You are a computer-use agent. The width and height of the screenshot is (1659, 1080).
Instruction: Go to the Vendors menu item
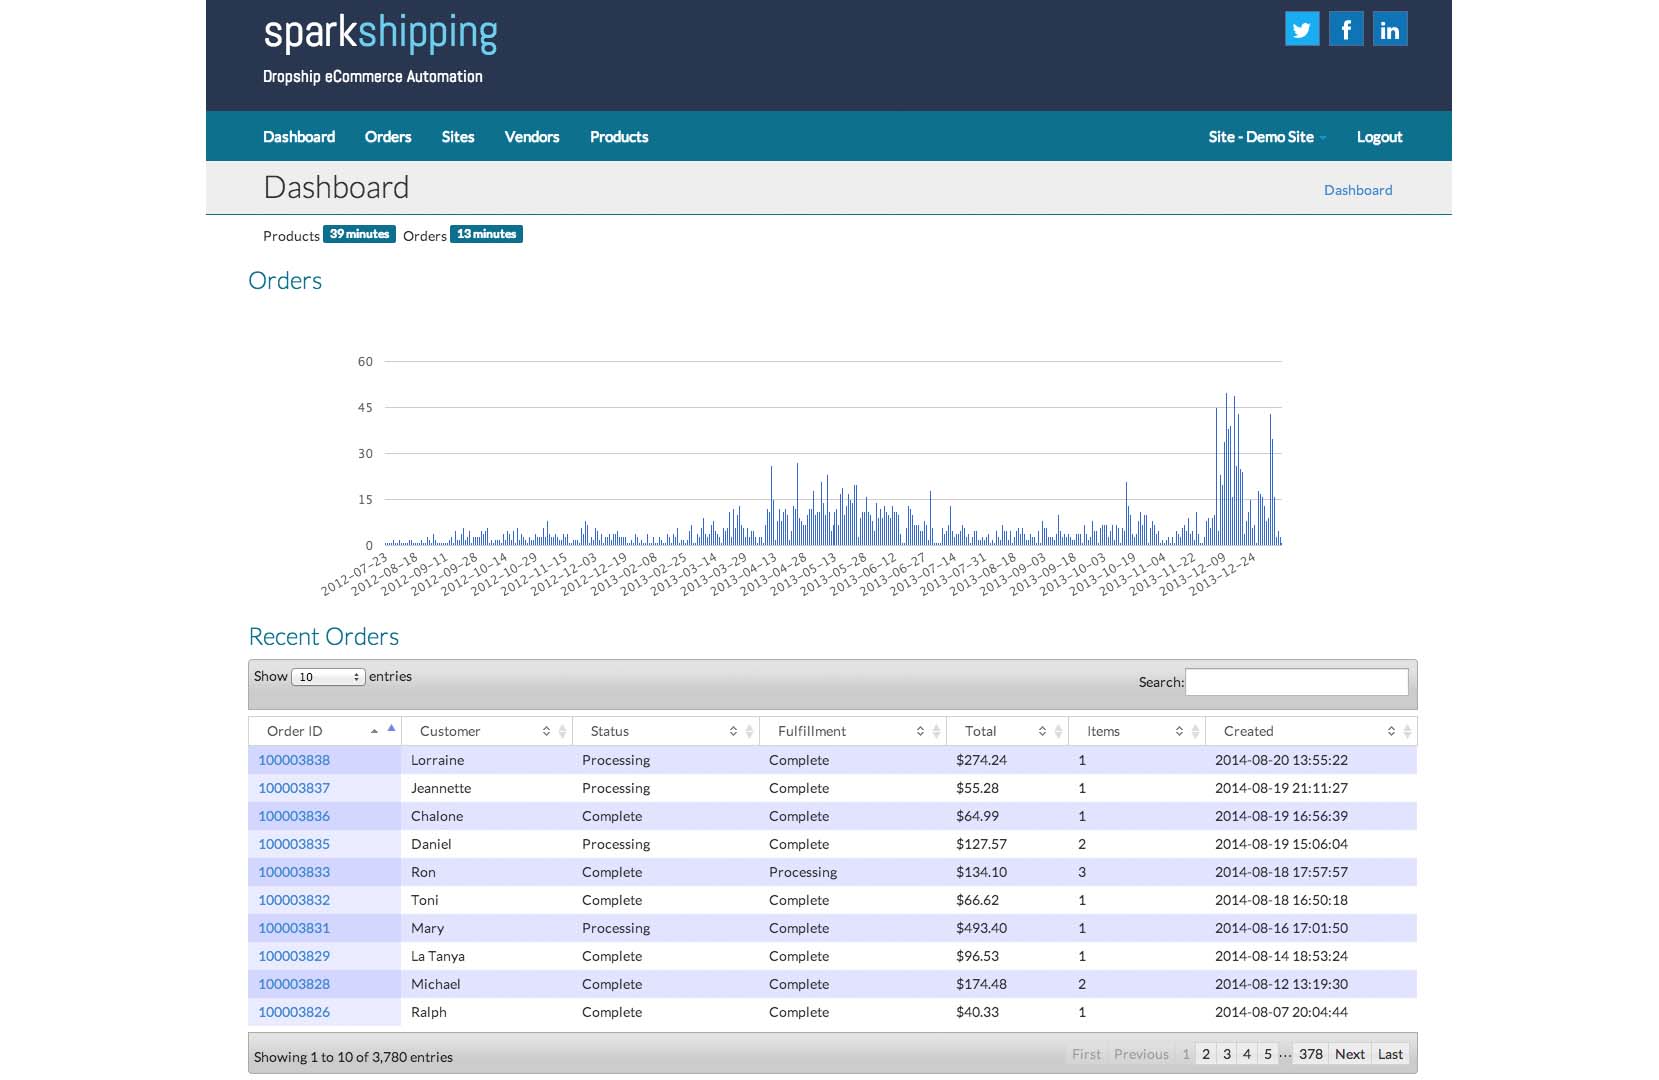pos(531,137)
